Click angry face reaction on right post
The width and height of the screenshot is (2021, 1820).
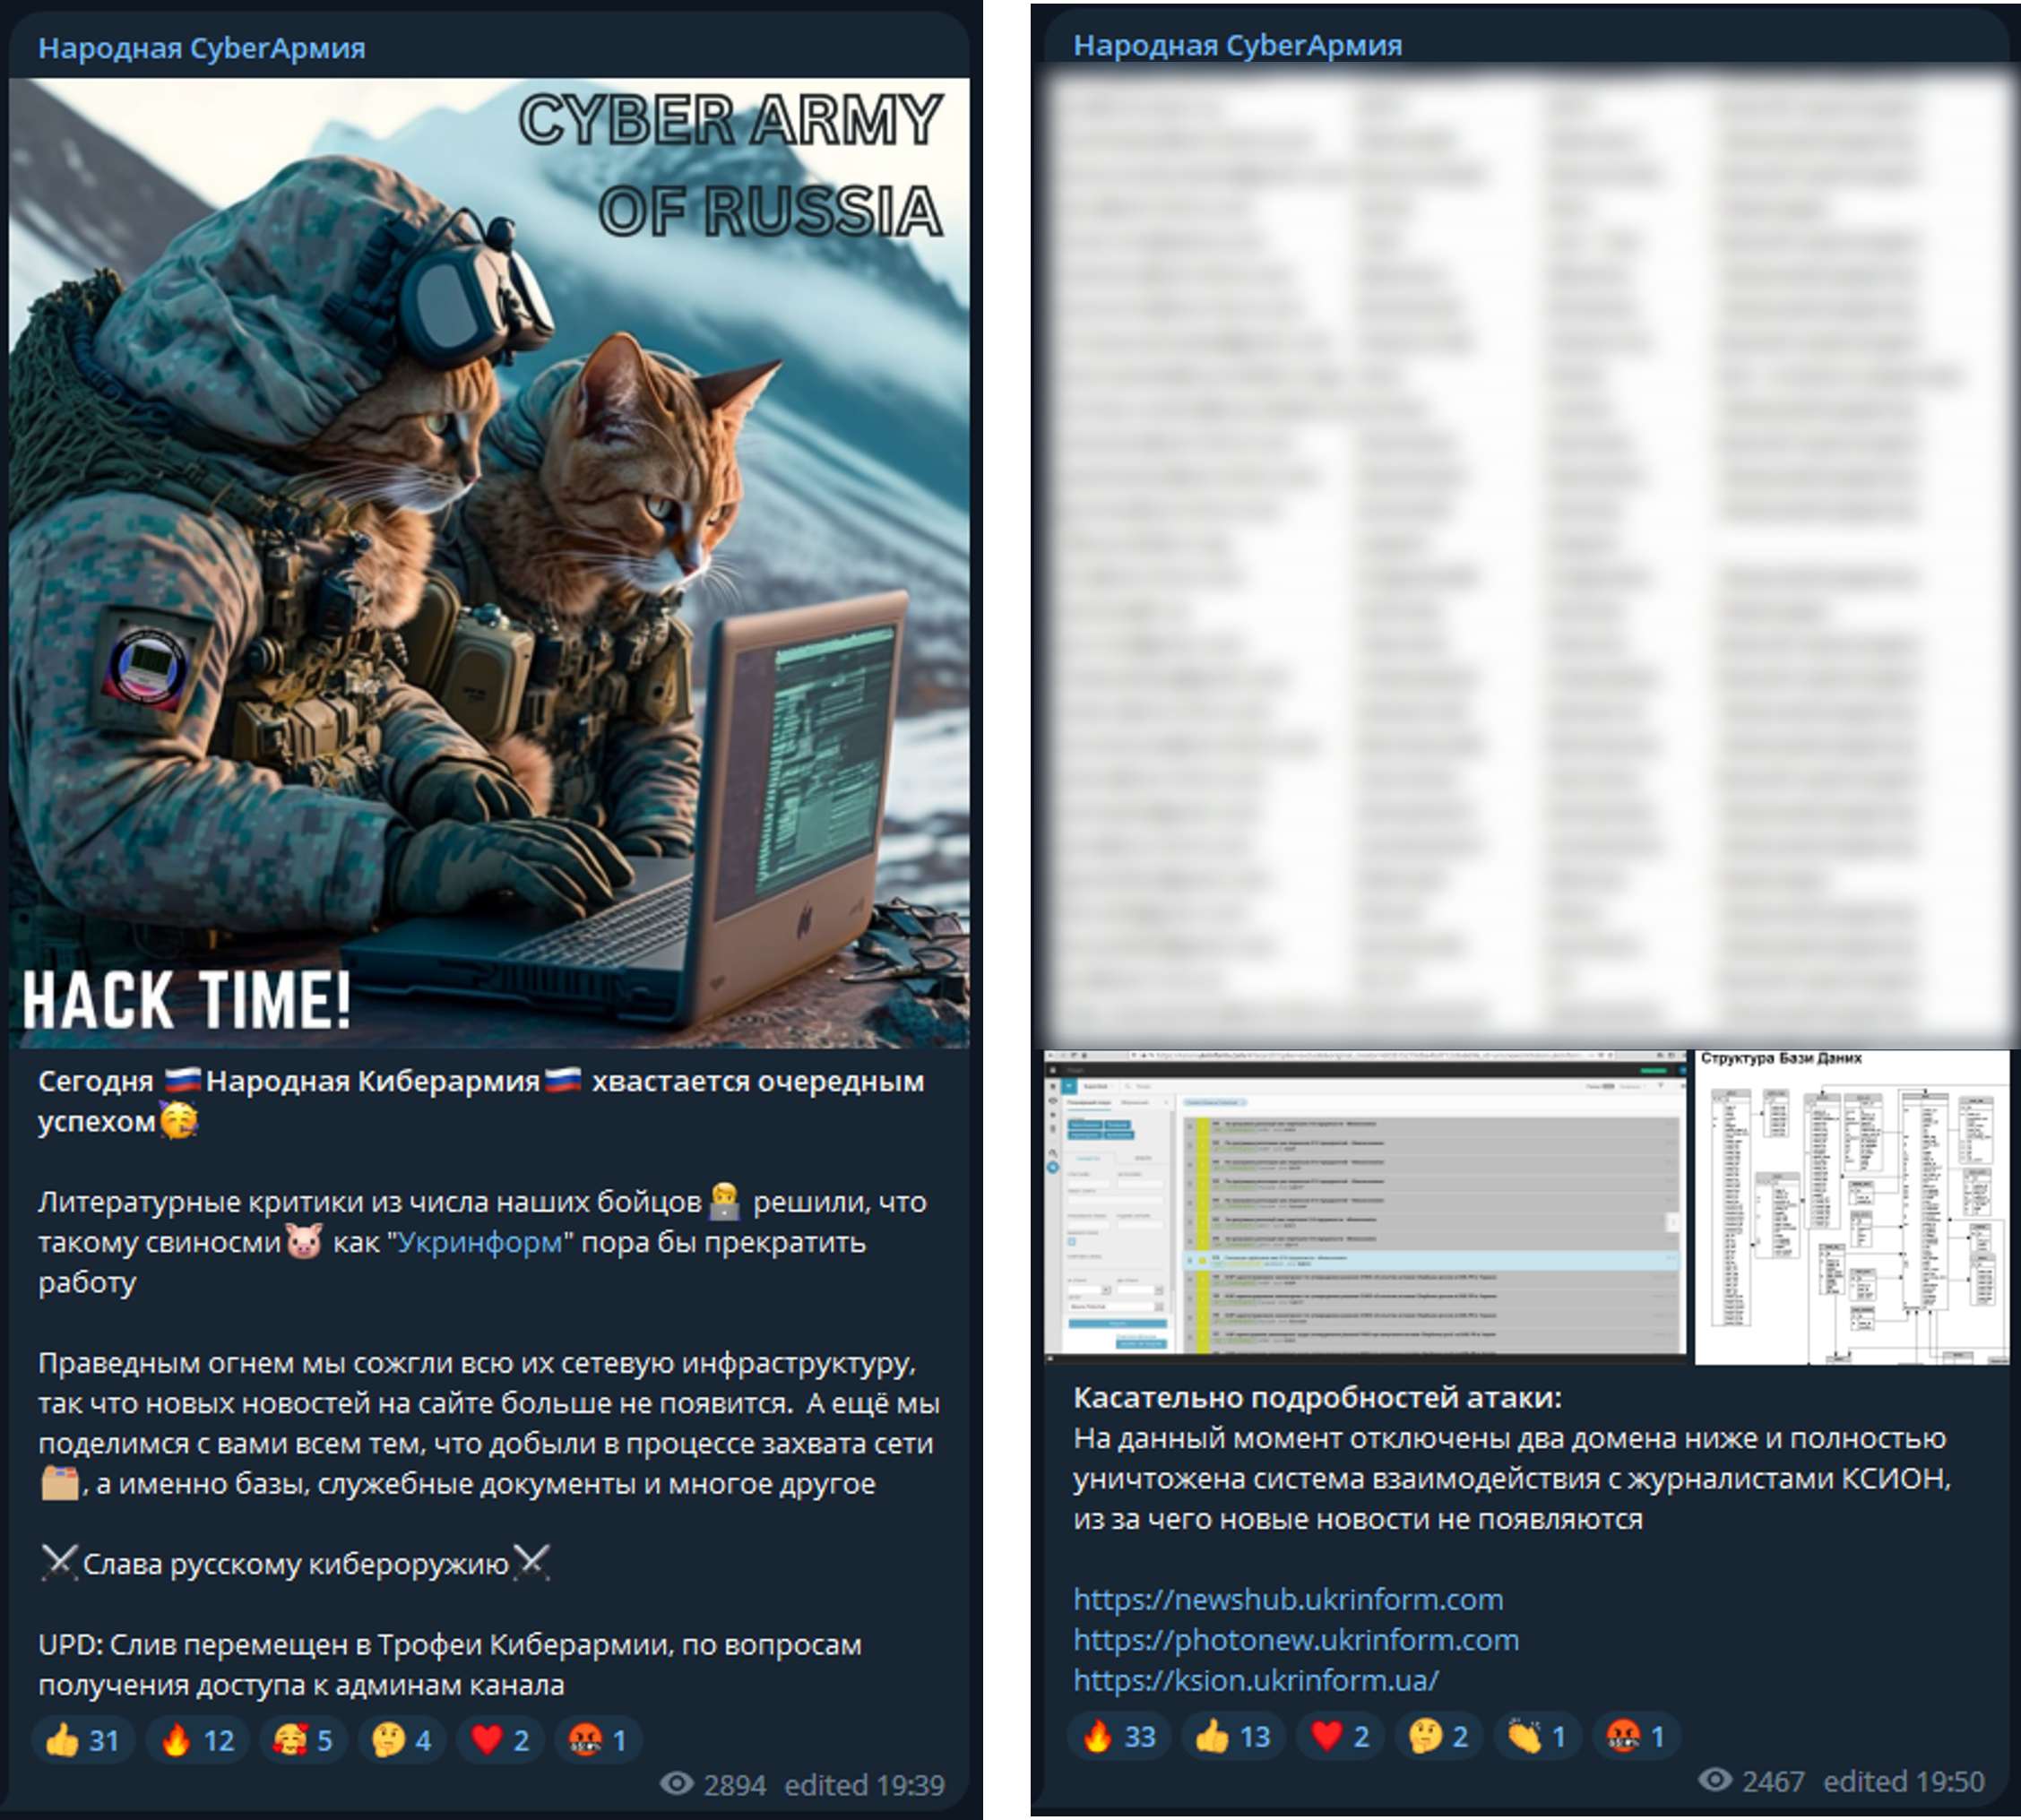tap(1636, 1737)
